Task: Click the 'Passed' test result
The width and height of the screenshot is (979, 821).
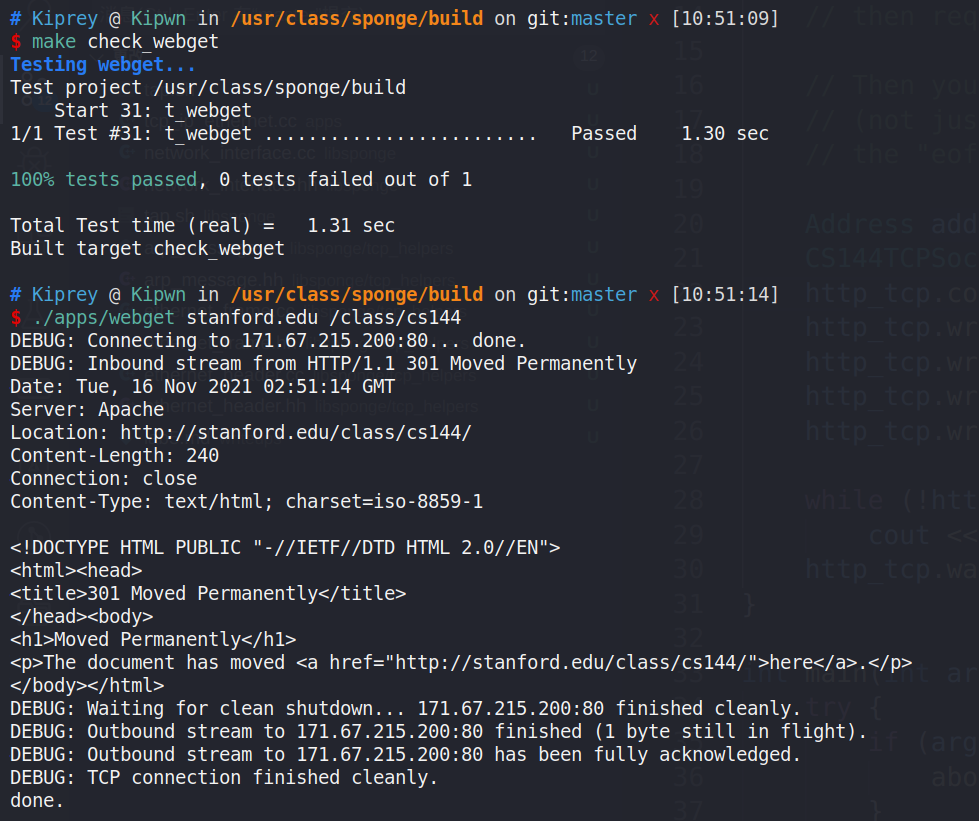Action: click(603, 133)
